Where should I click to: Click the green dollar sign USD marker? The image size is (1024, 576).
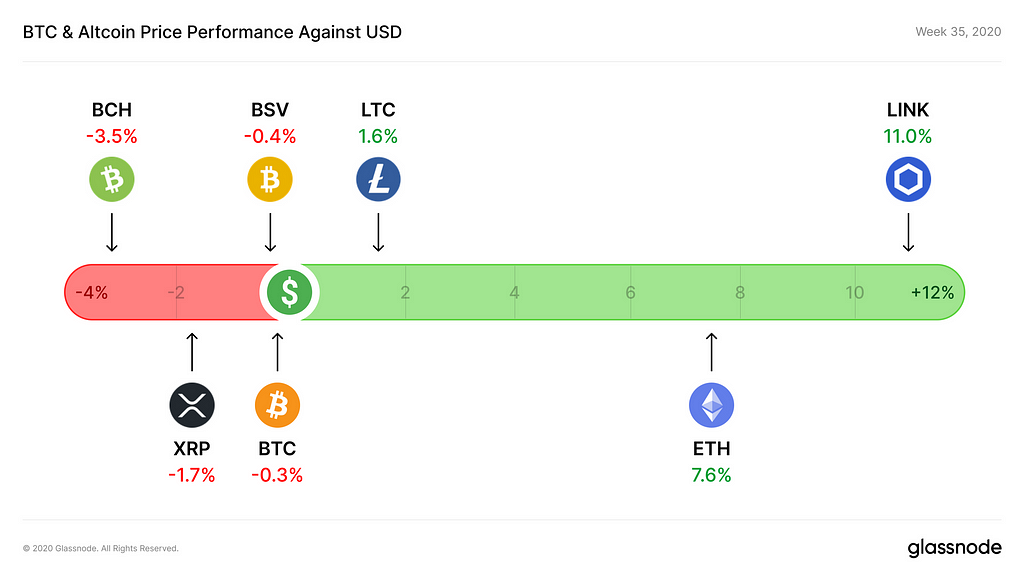pyautogui.click(x=289, y=292)
